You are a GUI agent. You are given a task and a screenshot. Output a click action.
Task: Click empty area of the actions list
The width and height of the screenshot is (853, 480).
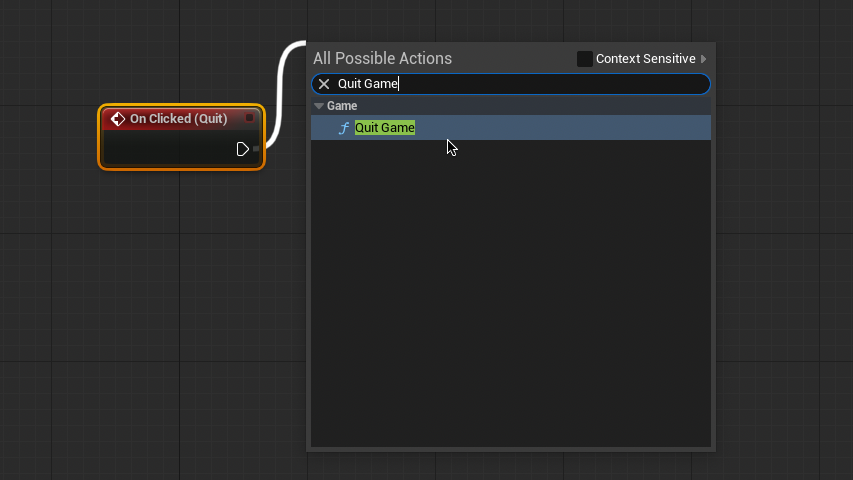click(x=510, y=300)
